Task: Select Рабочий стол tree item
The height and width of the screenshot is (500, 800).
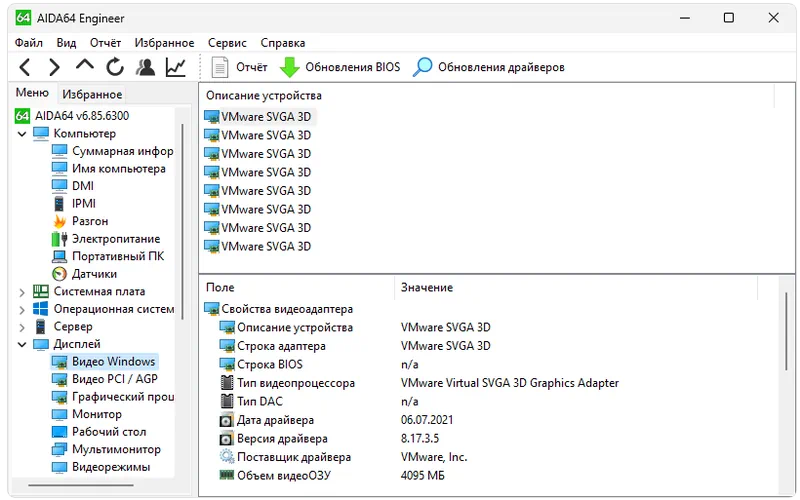Action: pos(99,432)
